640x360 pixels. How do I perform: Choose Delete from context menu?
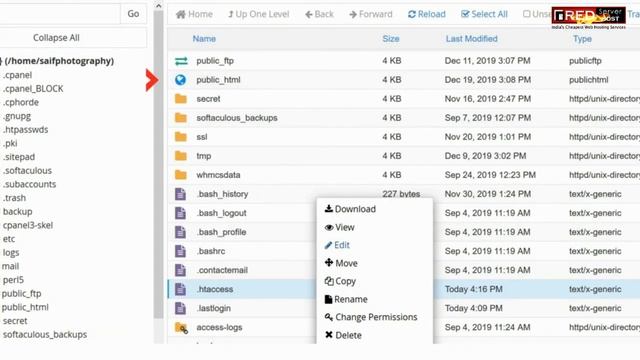(x=343, y=335)
